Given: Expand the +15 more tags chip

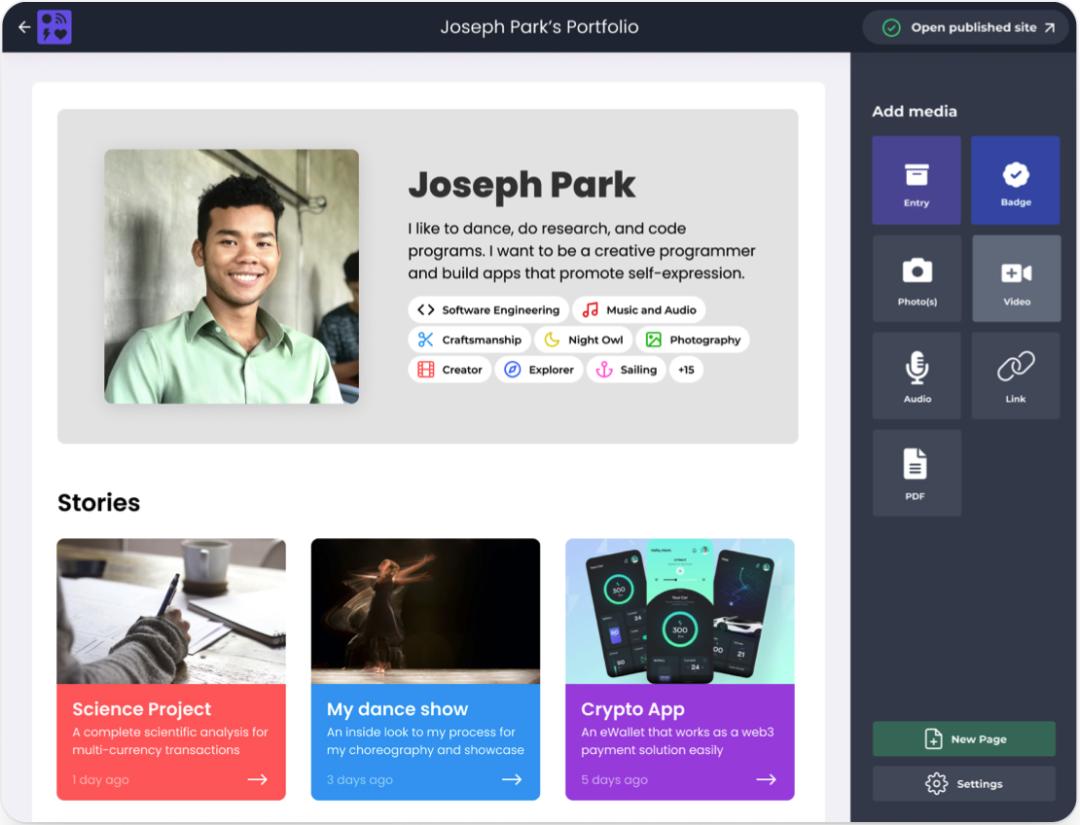Looking at the screenshot, I should coord(686,370).
